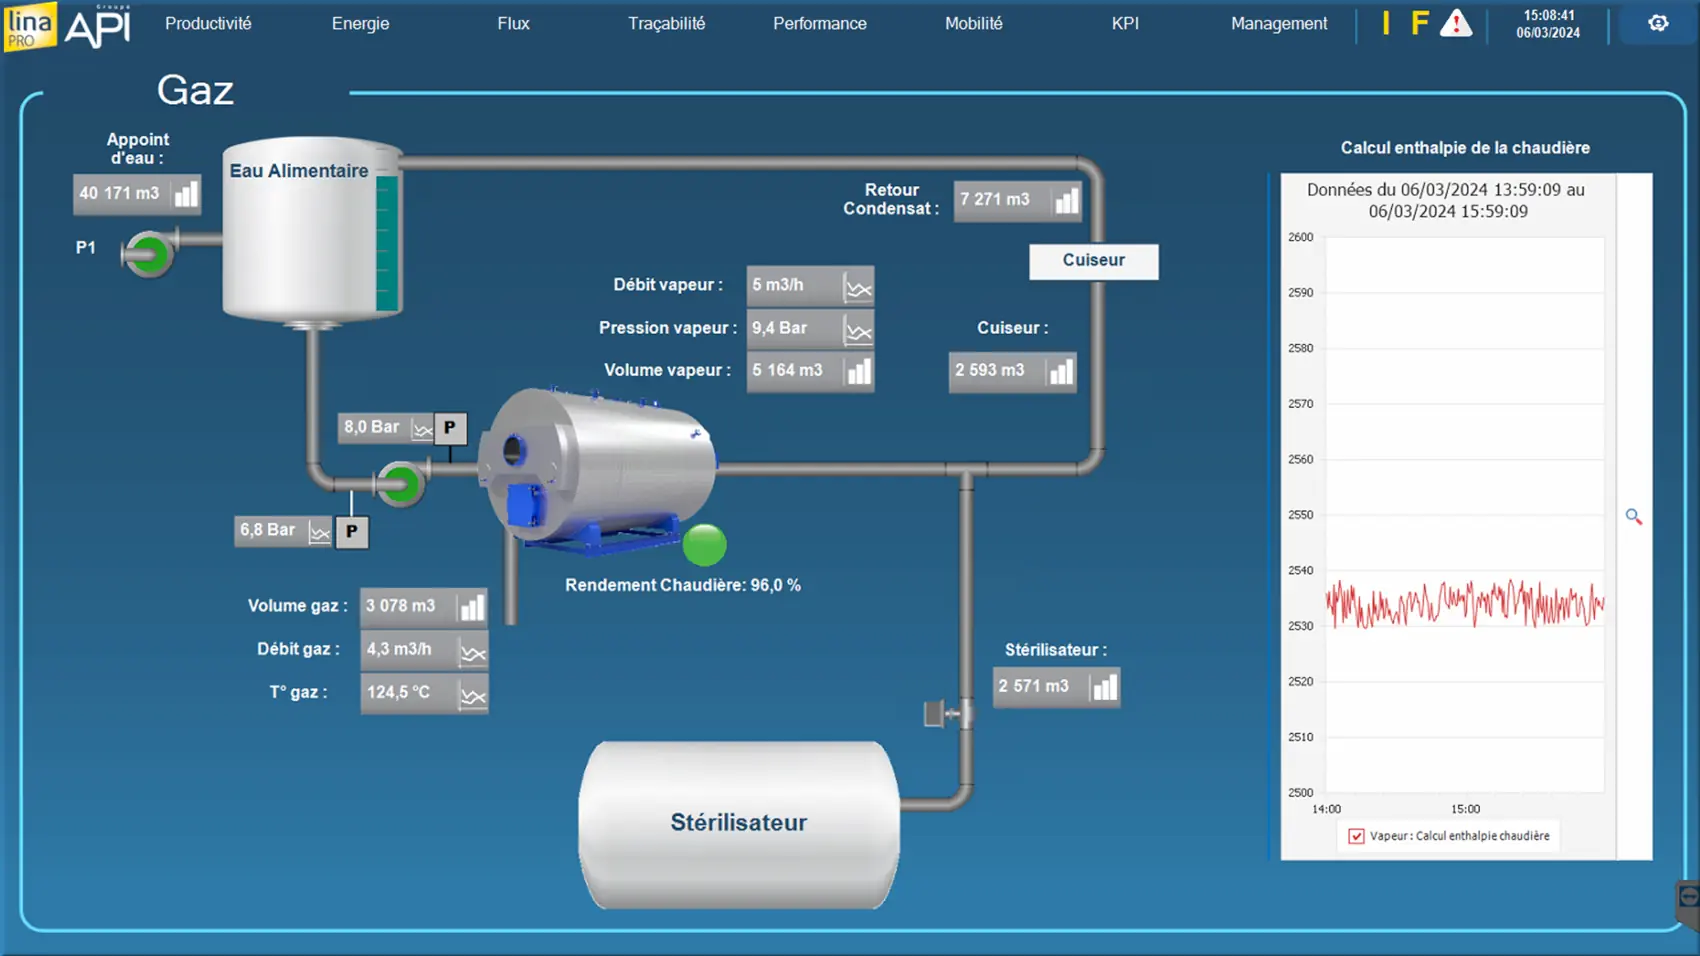Open settings gear in top bar
This screenshot has height=956, width=1700.
[x=1658, y=23]
